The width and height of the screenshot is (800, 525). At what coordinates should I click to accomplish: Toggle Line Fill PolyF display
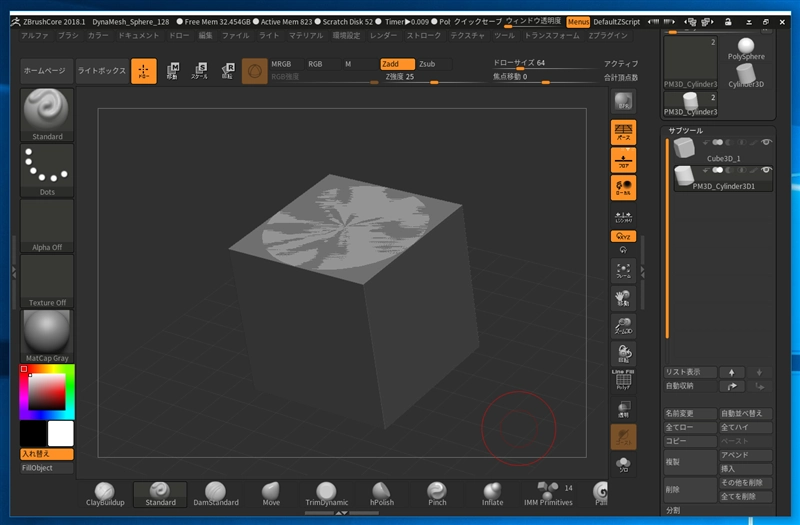coord(623,380)
